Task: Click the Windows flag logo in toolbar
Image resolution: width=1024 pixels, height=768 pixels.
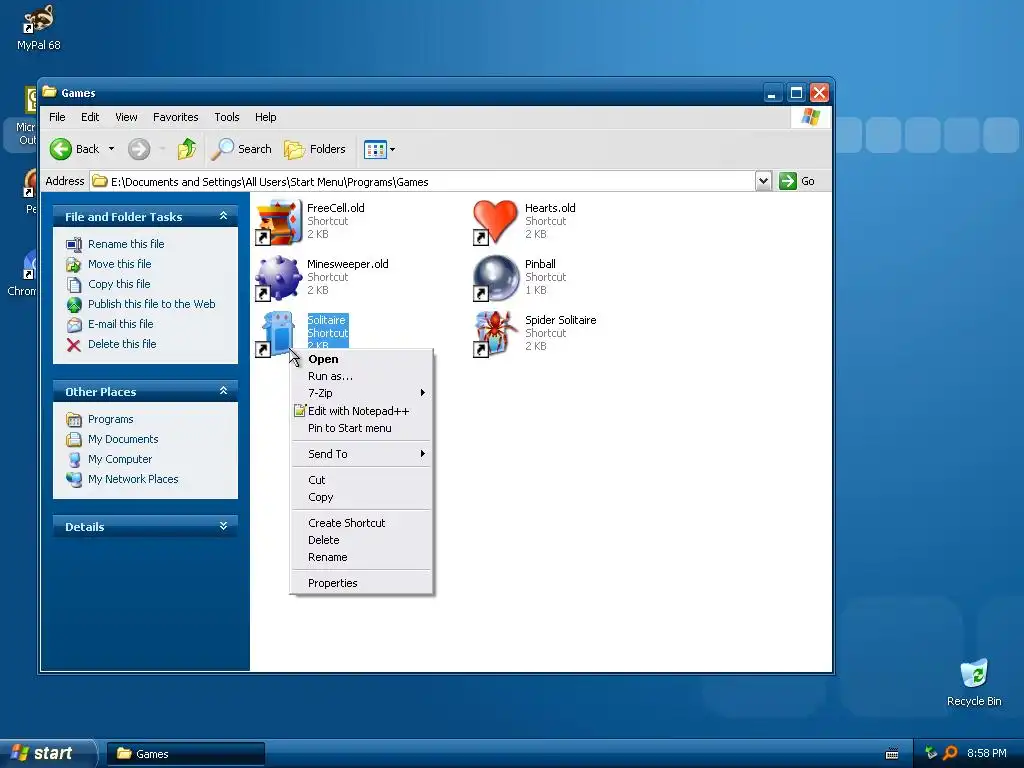Action: pos(810,117)
